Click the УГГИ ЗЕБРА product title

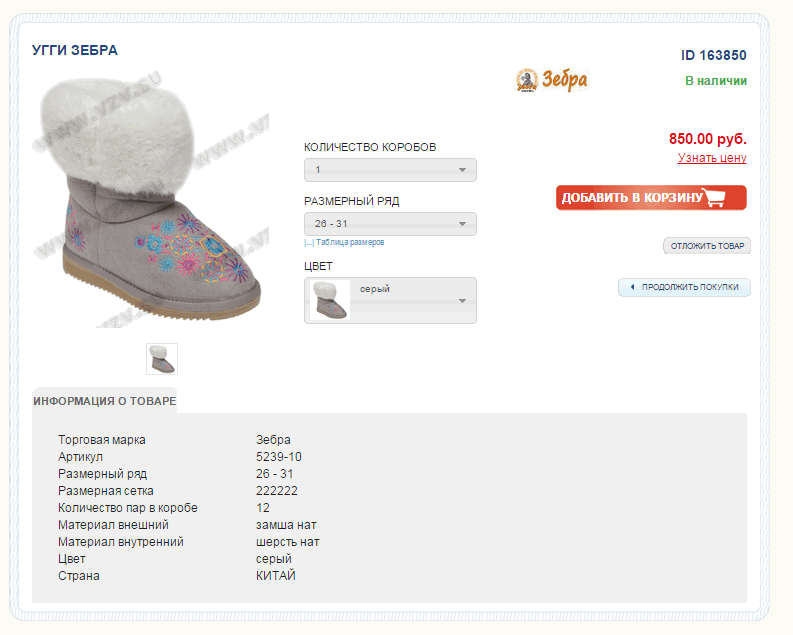[x=75, y=50]
